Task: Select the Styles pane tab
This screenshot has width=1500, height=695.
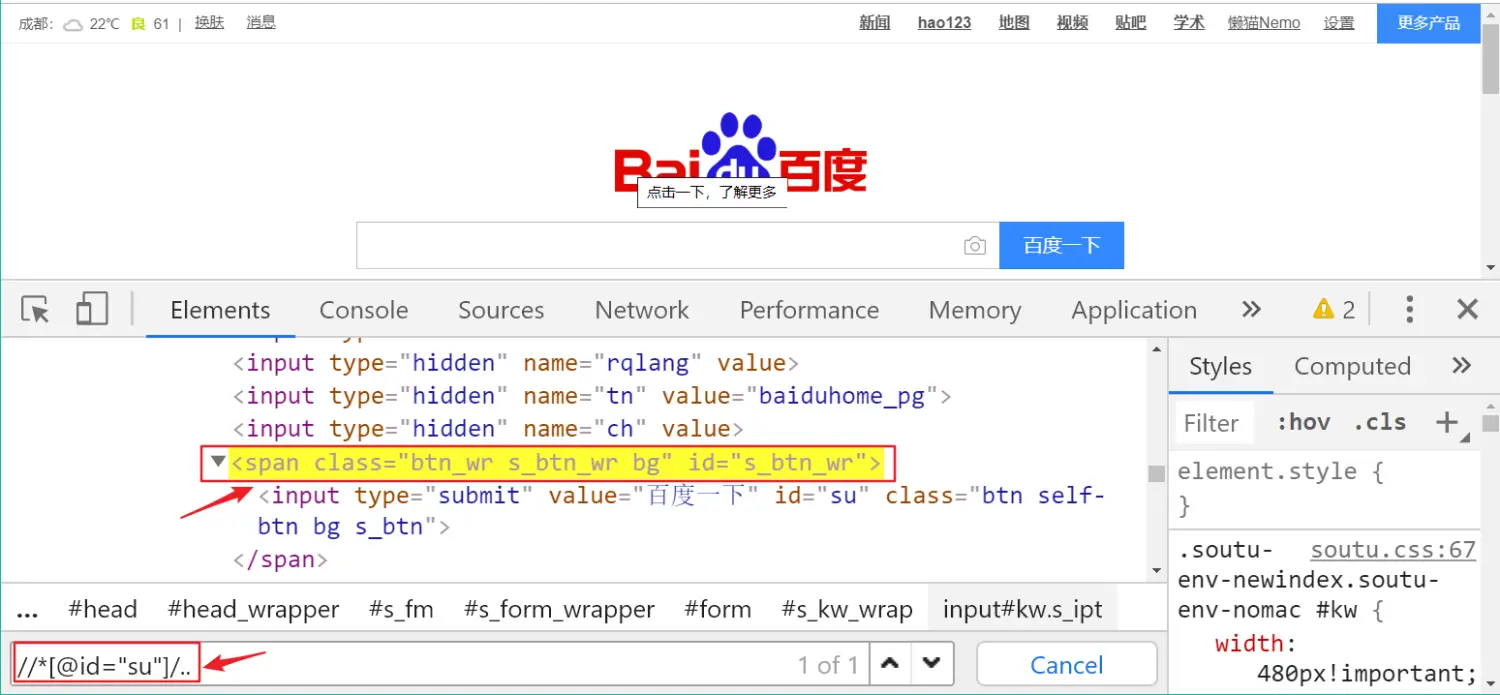Action: [1220, 367]
